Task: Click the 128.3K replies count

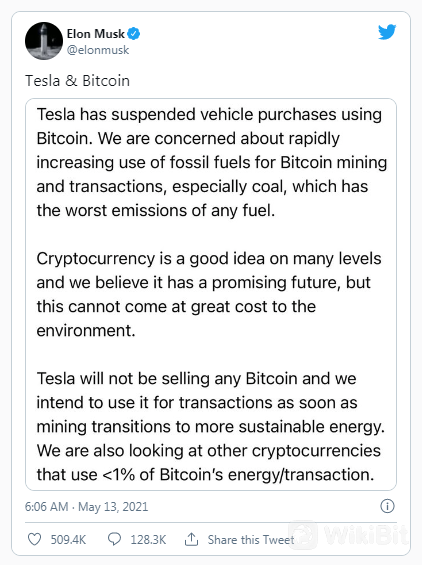Action: point(148,539)
